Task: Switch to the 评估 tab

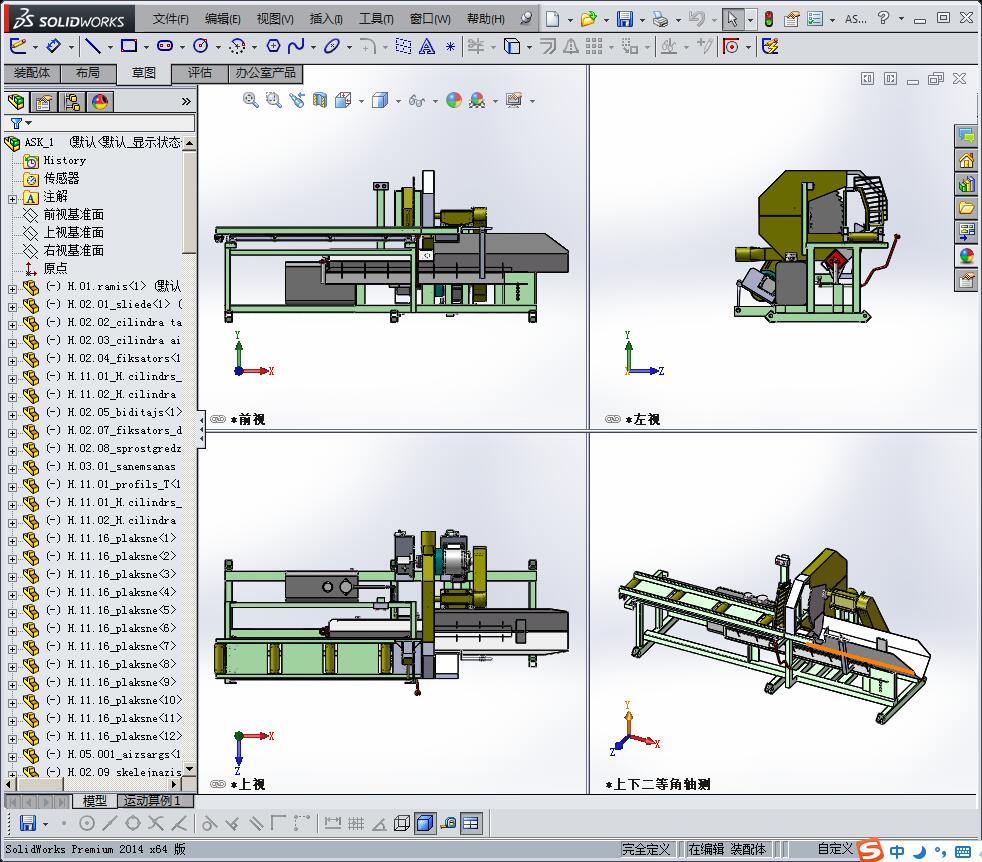Action: click(200, 73)
